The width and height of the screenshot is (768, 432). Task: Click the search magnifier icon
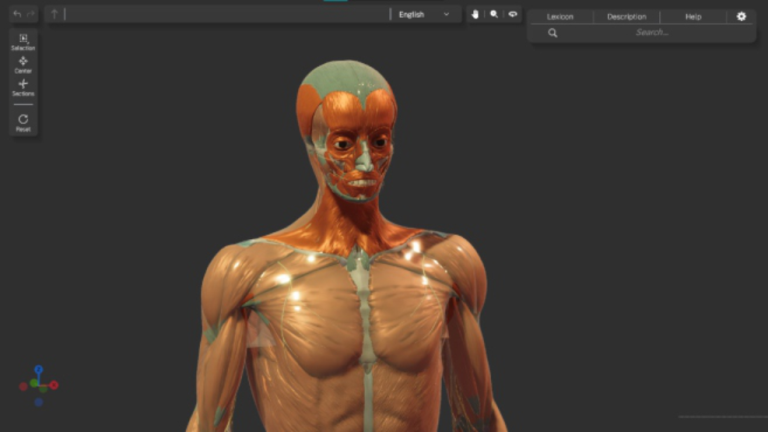552,33
